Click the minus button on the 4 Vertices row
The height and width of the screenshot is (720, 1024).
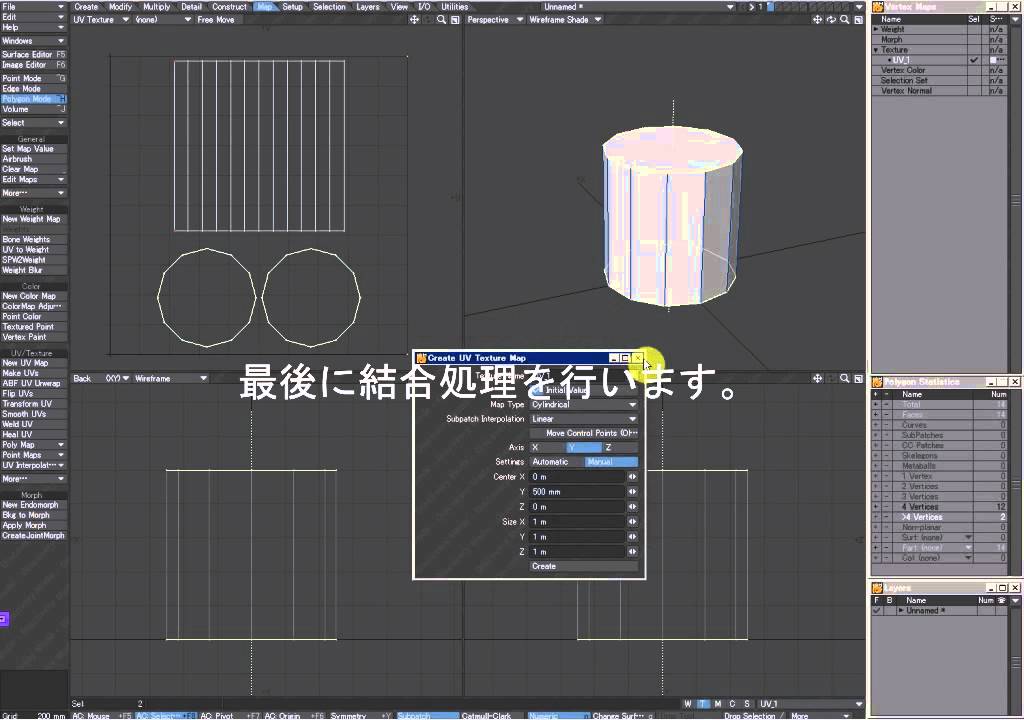click(886, 507)
